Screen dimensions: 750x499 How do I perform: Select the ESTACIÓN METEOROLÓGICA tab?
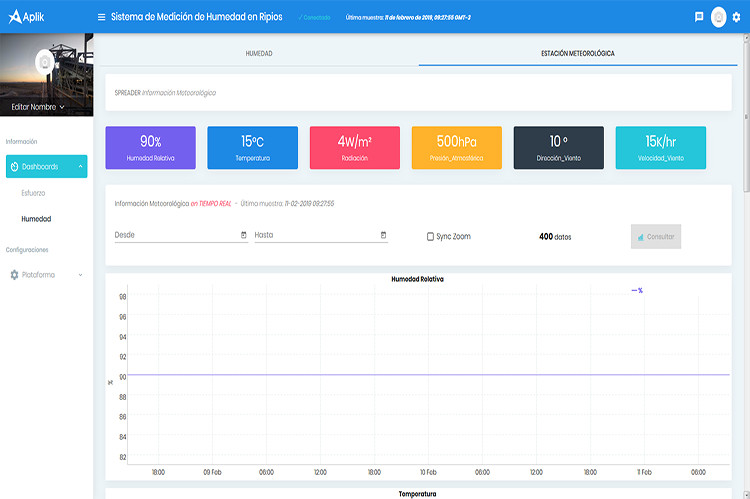(x=577, y=52)
